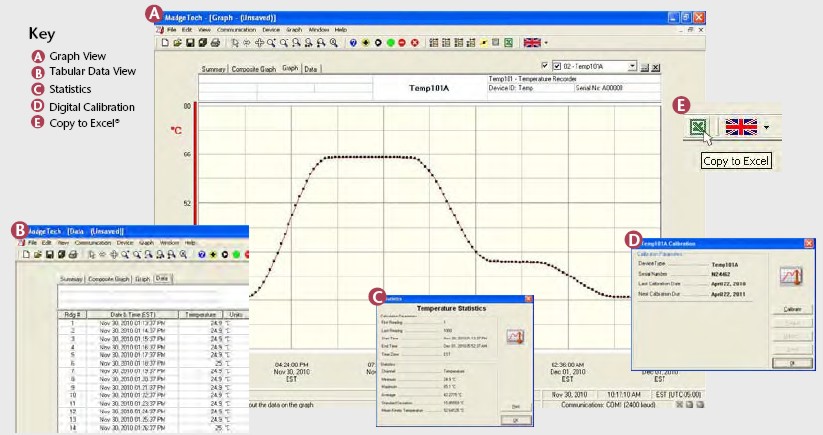Click Date & Time (EST) column header
The width and height of the screenshot is (823, 435).
[132, 315]
